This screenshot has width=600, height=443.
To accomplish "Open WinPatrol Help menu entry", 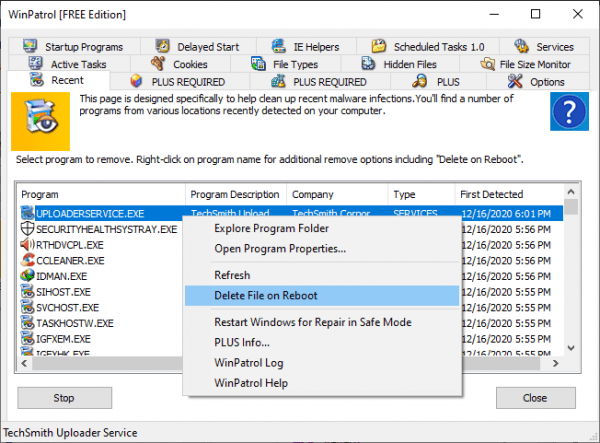I will pyautogui.click(x=322, y=383).
